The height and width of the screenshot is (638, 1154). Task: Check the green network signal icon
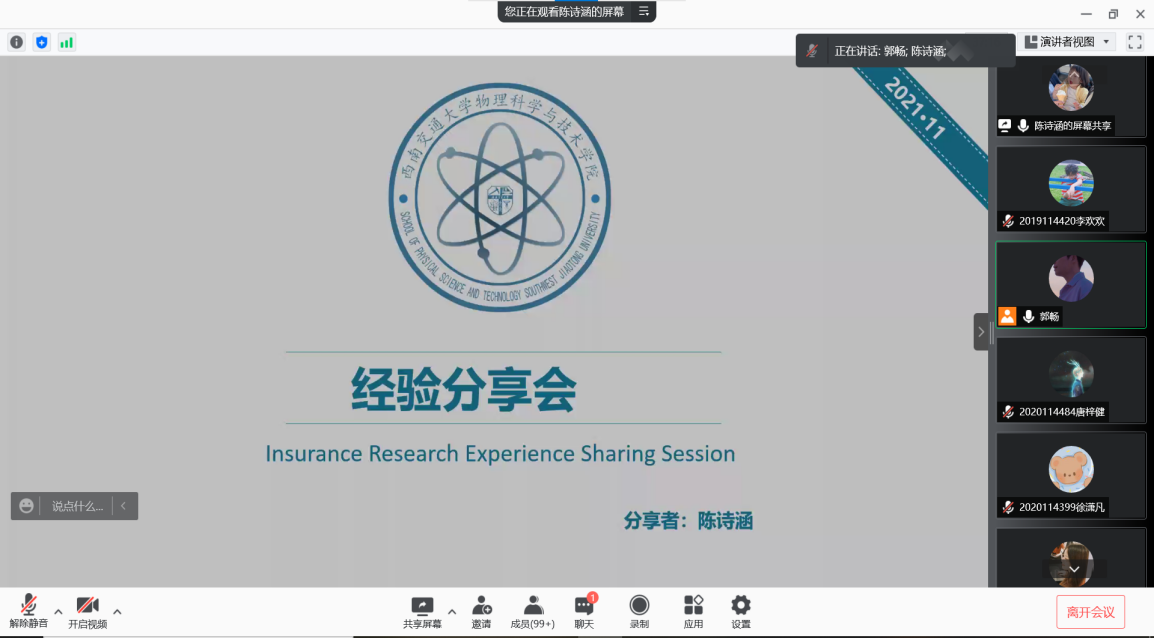[x=66, y=42]
